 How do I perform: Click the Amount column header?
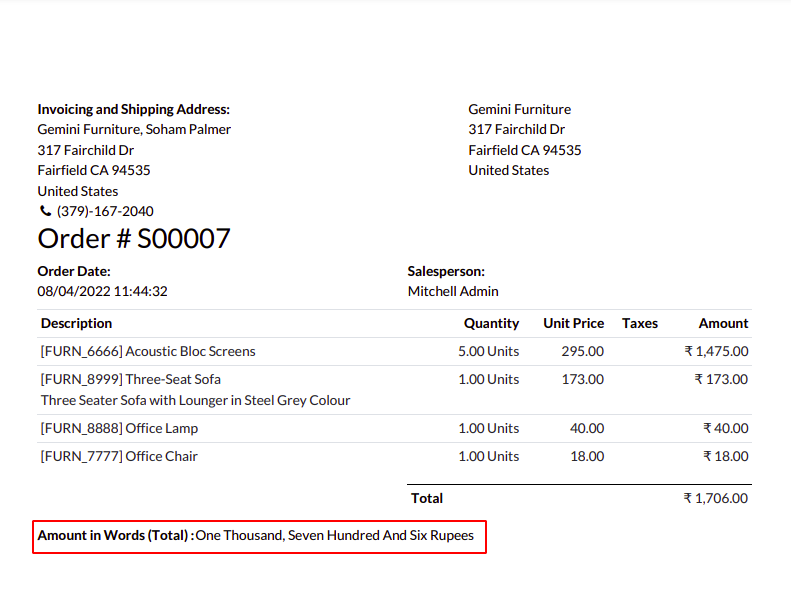click(x=723, y=324)
